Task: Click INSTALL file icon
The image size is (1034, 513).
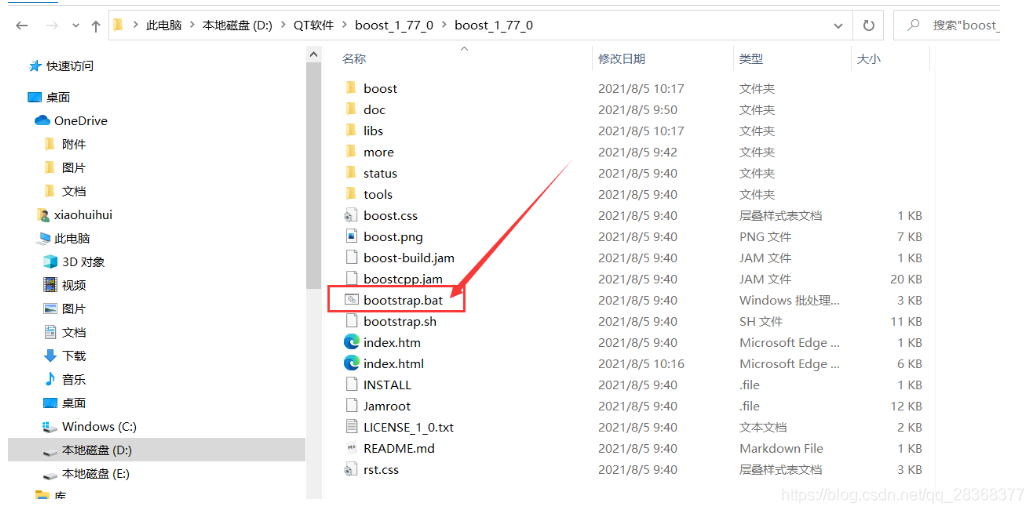Action: point(351,384)
